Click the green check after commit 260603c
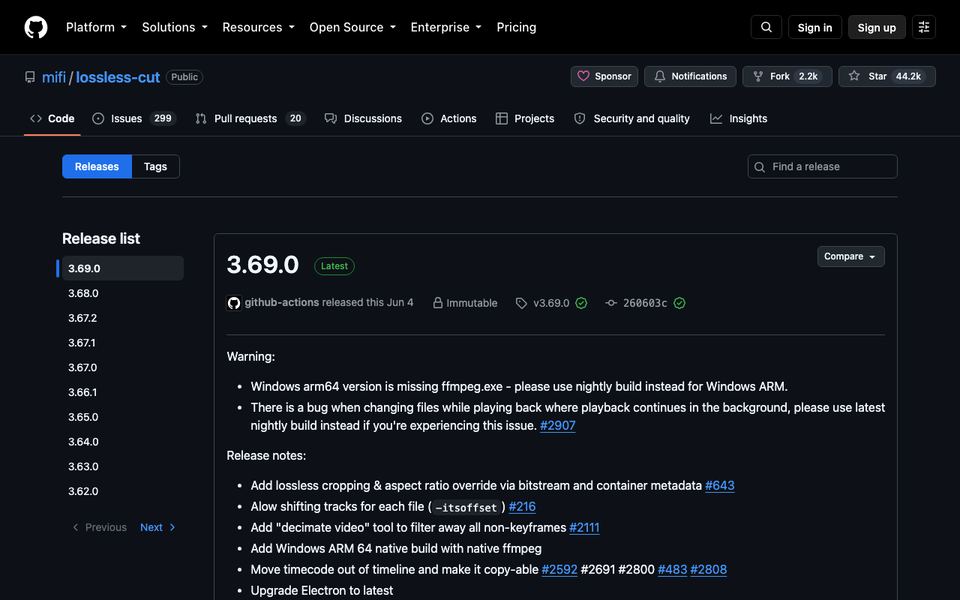The image size is (960, 600). (680, 303)
